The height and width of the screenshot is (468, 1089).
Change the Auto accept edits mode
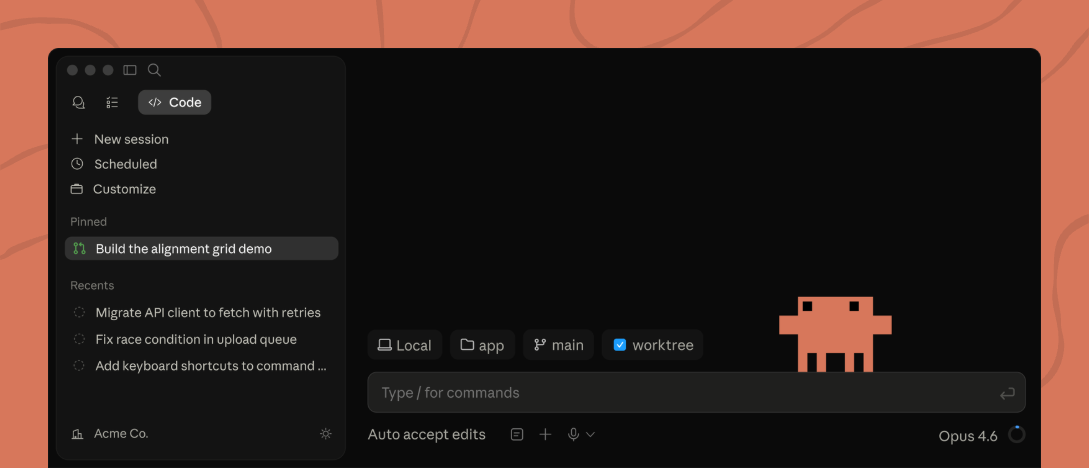pos(426,435)
